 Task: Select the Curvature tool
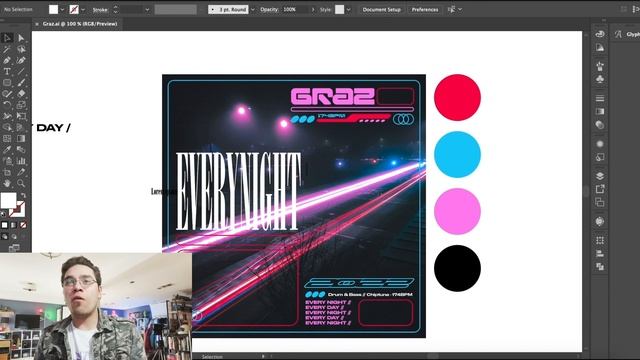(21, 60)
